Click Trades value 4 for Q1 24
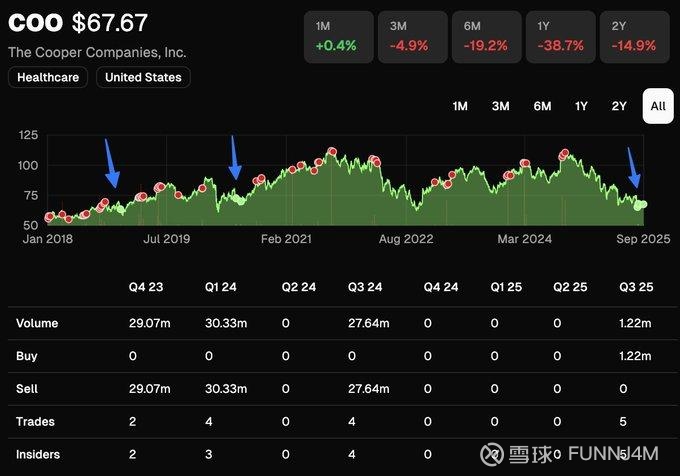Viewport: 680px width, 476px height. (209, 422)
